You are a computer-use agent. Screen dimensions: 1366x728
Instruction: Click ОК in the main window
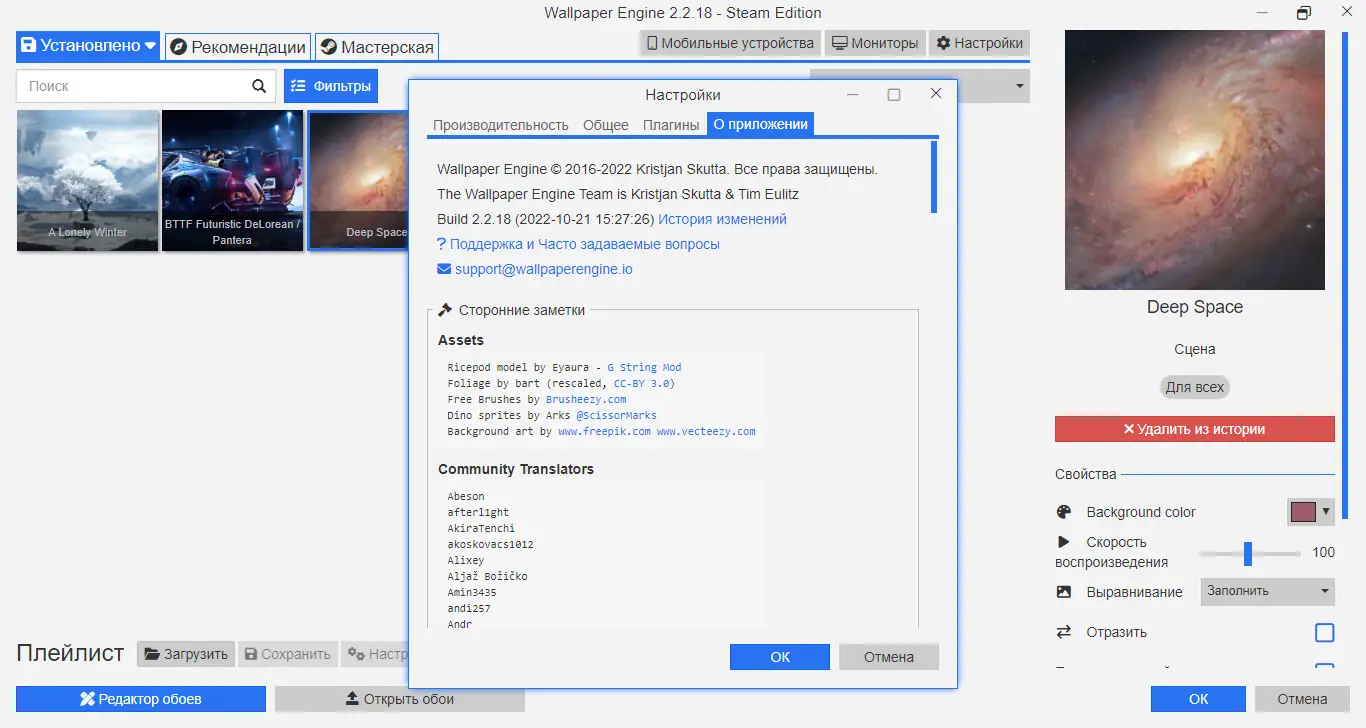(x=1198, y=699)
